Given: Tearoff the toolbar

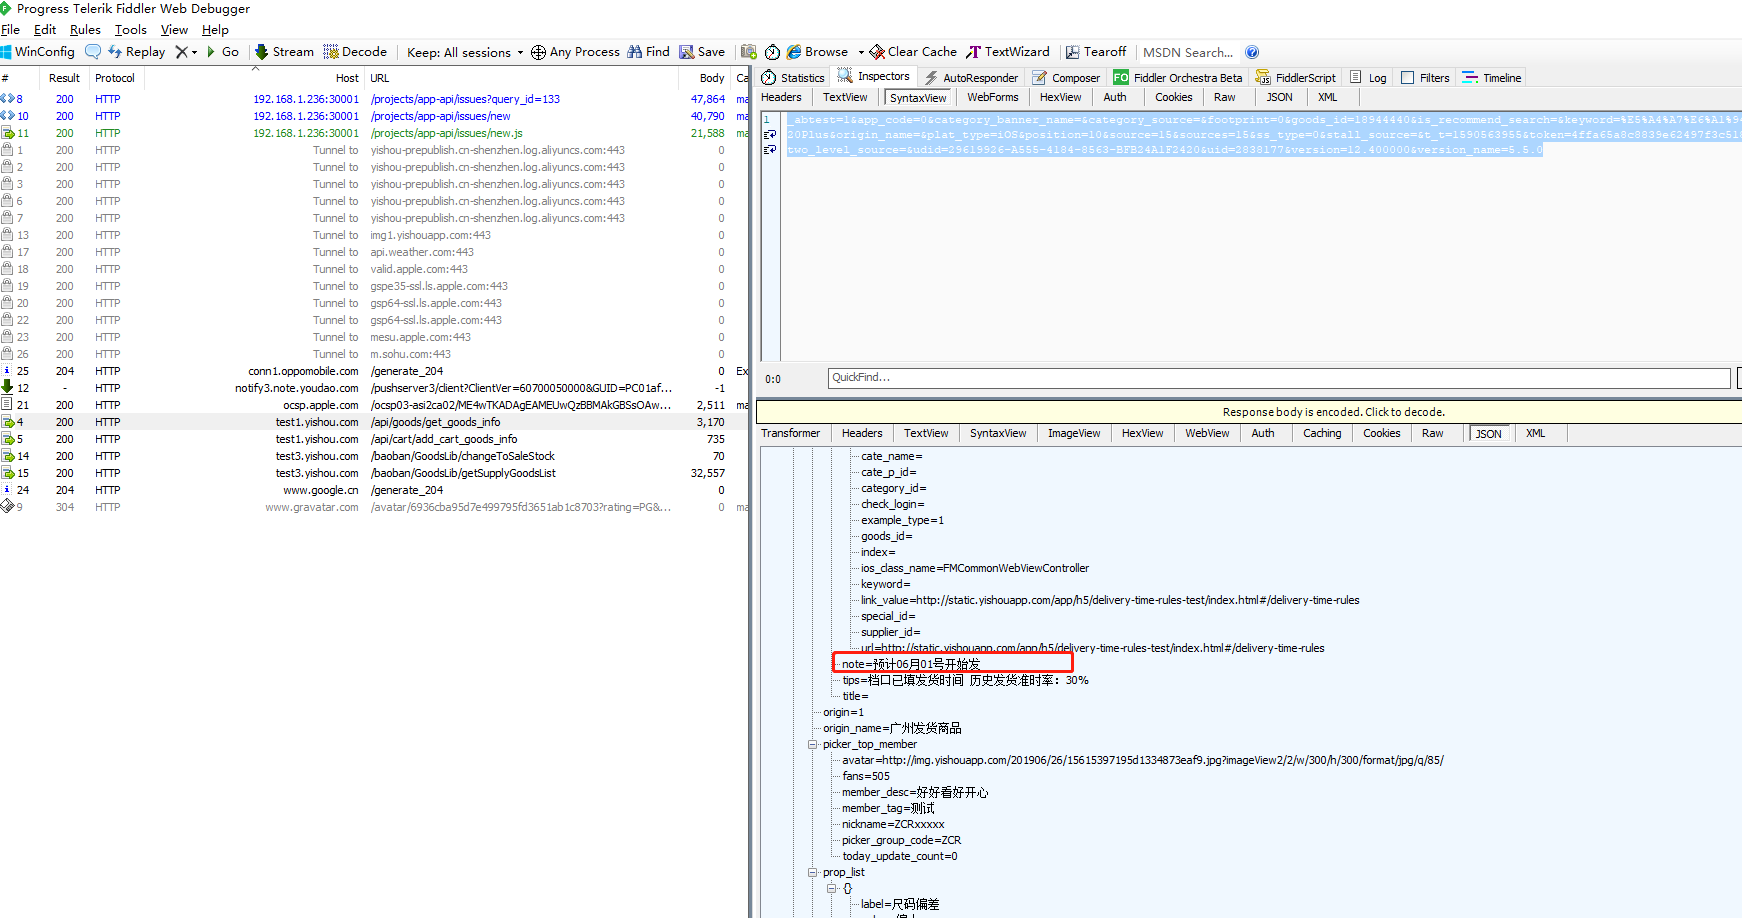Looking at the screenshot, I should pos(1096,52).
